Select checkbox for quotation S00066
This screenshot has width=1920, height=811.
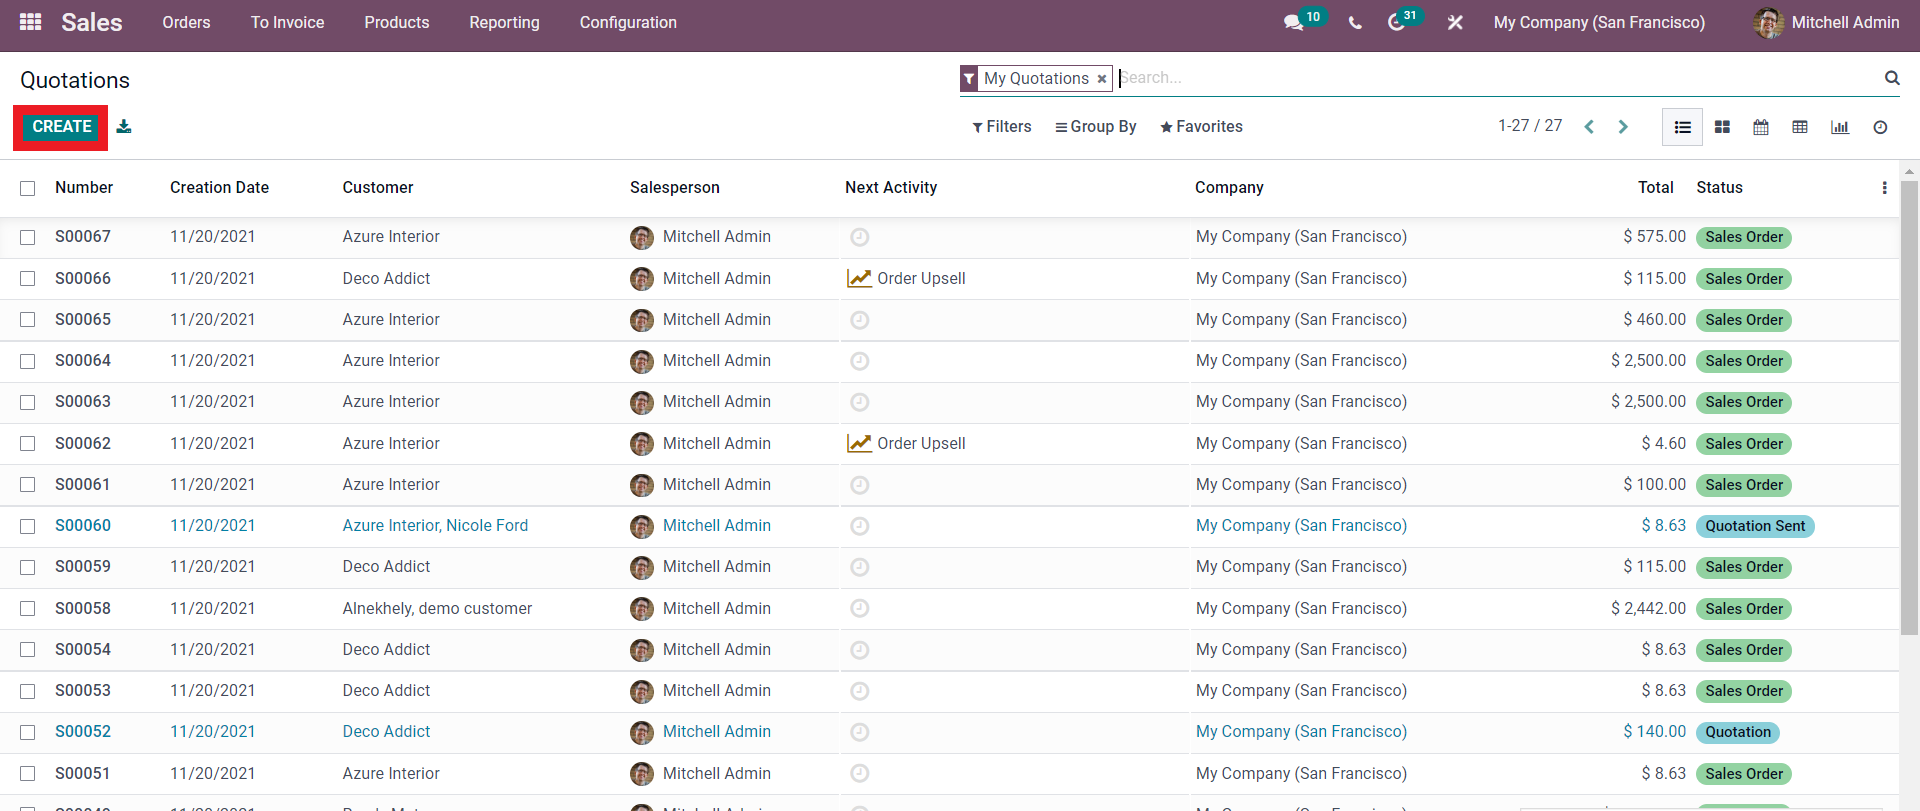(x=28, y=278)
